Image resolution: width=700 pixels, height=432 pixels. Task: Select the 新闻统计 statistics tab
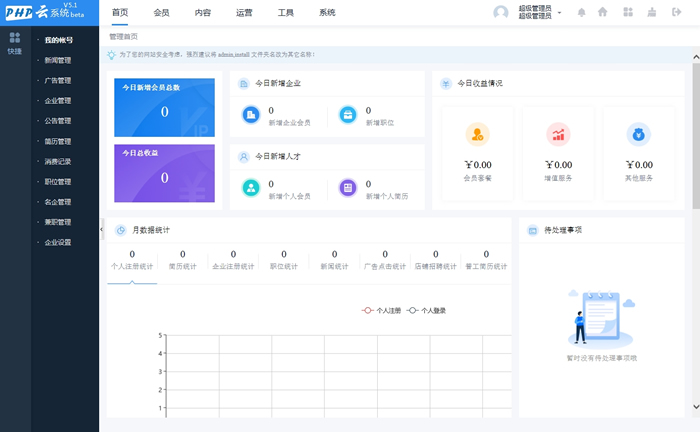coord(334,261)
